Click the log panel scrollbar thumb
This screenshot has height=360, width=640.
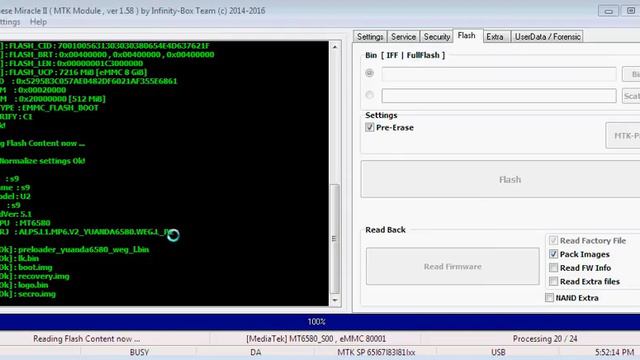point(335,239)
